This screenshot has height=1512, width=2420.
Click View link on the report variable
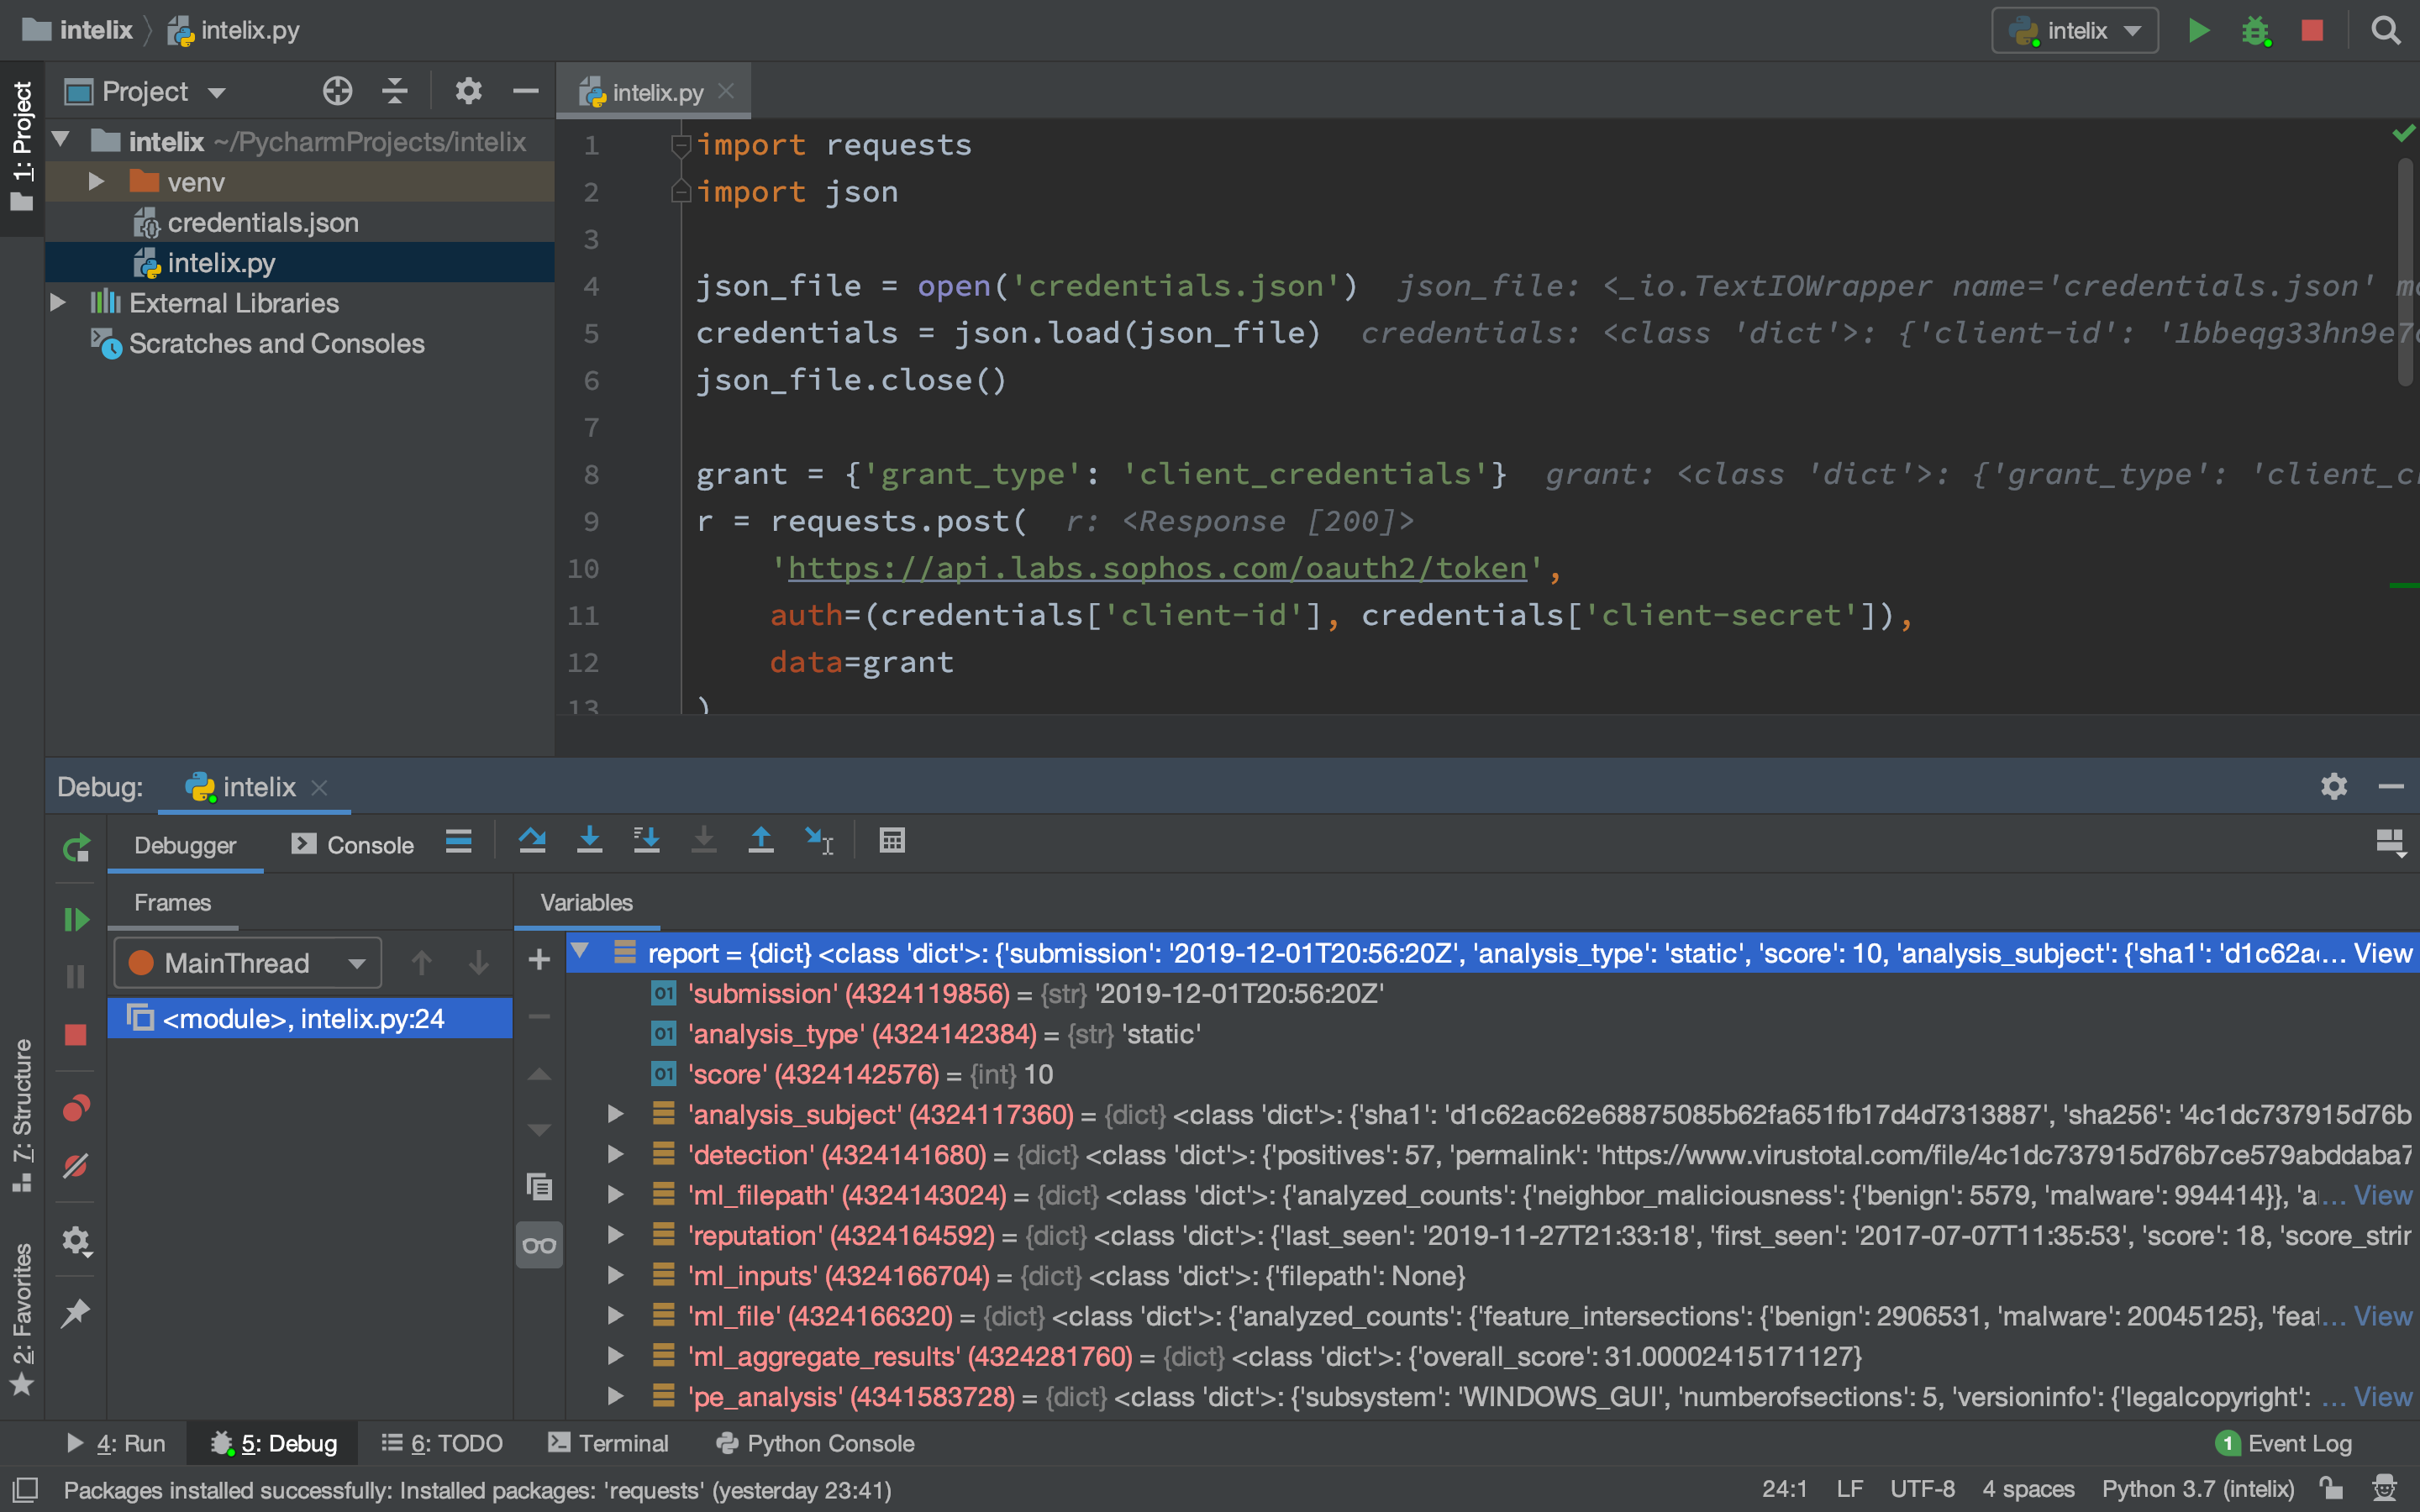tap(2382, 953)
